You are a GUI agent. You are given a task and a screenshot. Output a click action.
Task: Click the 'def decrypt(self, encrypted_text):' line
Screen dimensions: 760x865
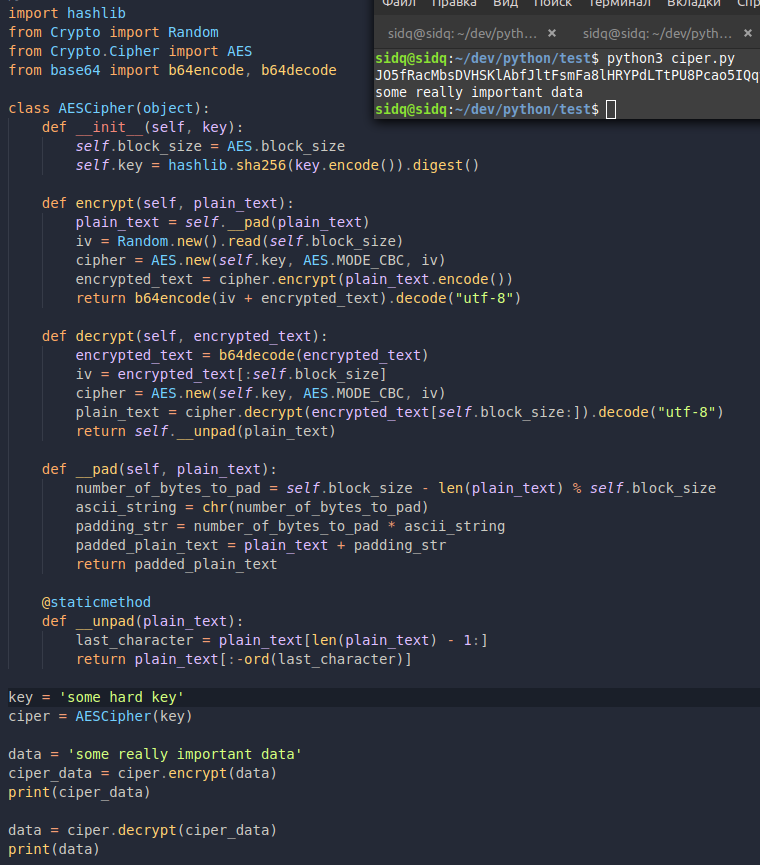click(185, 336)
